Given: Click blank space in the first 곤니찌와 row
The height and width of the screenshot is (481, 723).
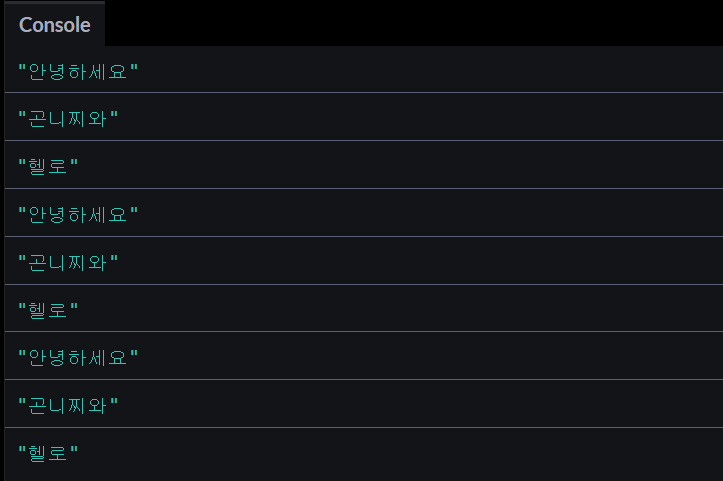Looking at the screenshot, I should (x=420, y=117).
